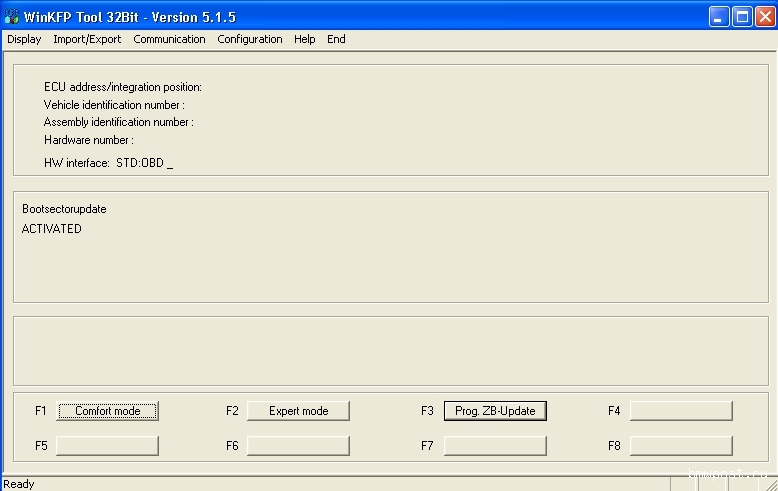Maximize the WinKFP Tool window
Image resolution: width=778 pixels, height=491 pixels.
[x=742, y=16]
